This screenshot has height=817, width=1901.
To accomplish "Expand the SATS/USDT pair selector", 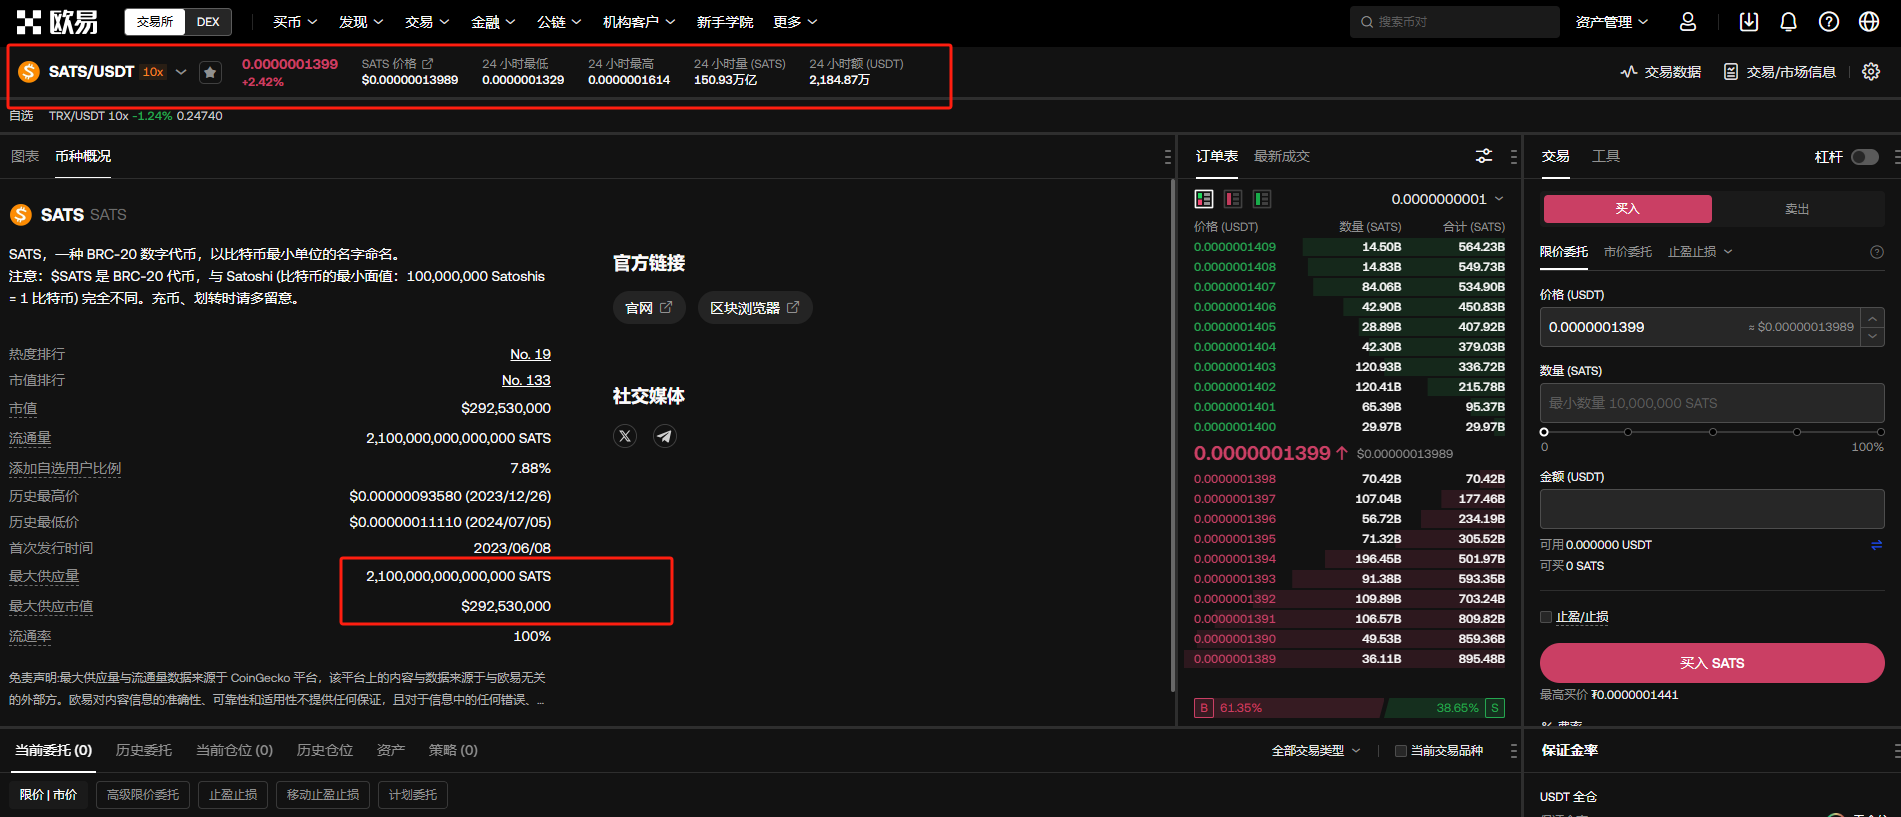I will tap(181, 72).
